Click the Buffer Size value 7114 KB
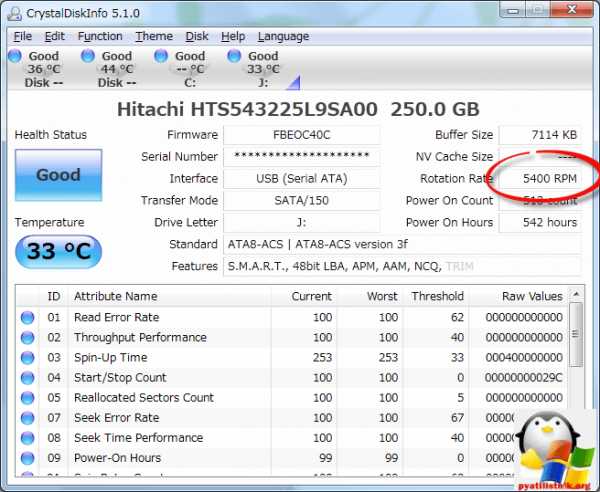 tap(540, 135)
